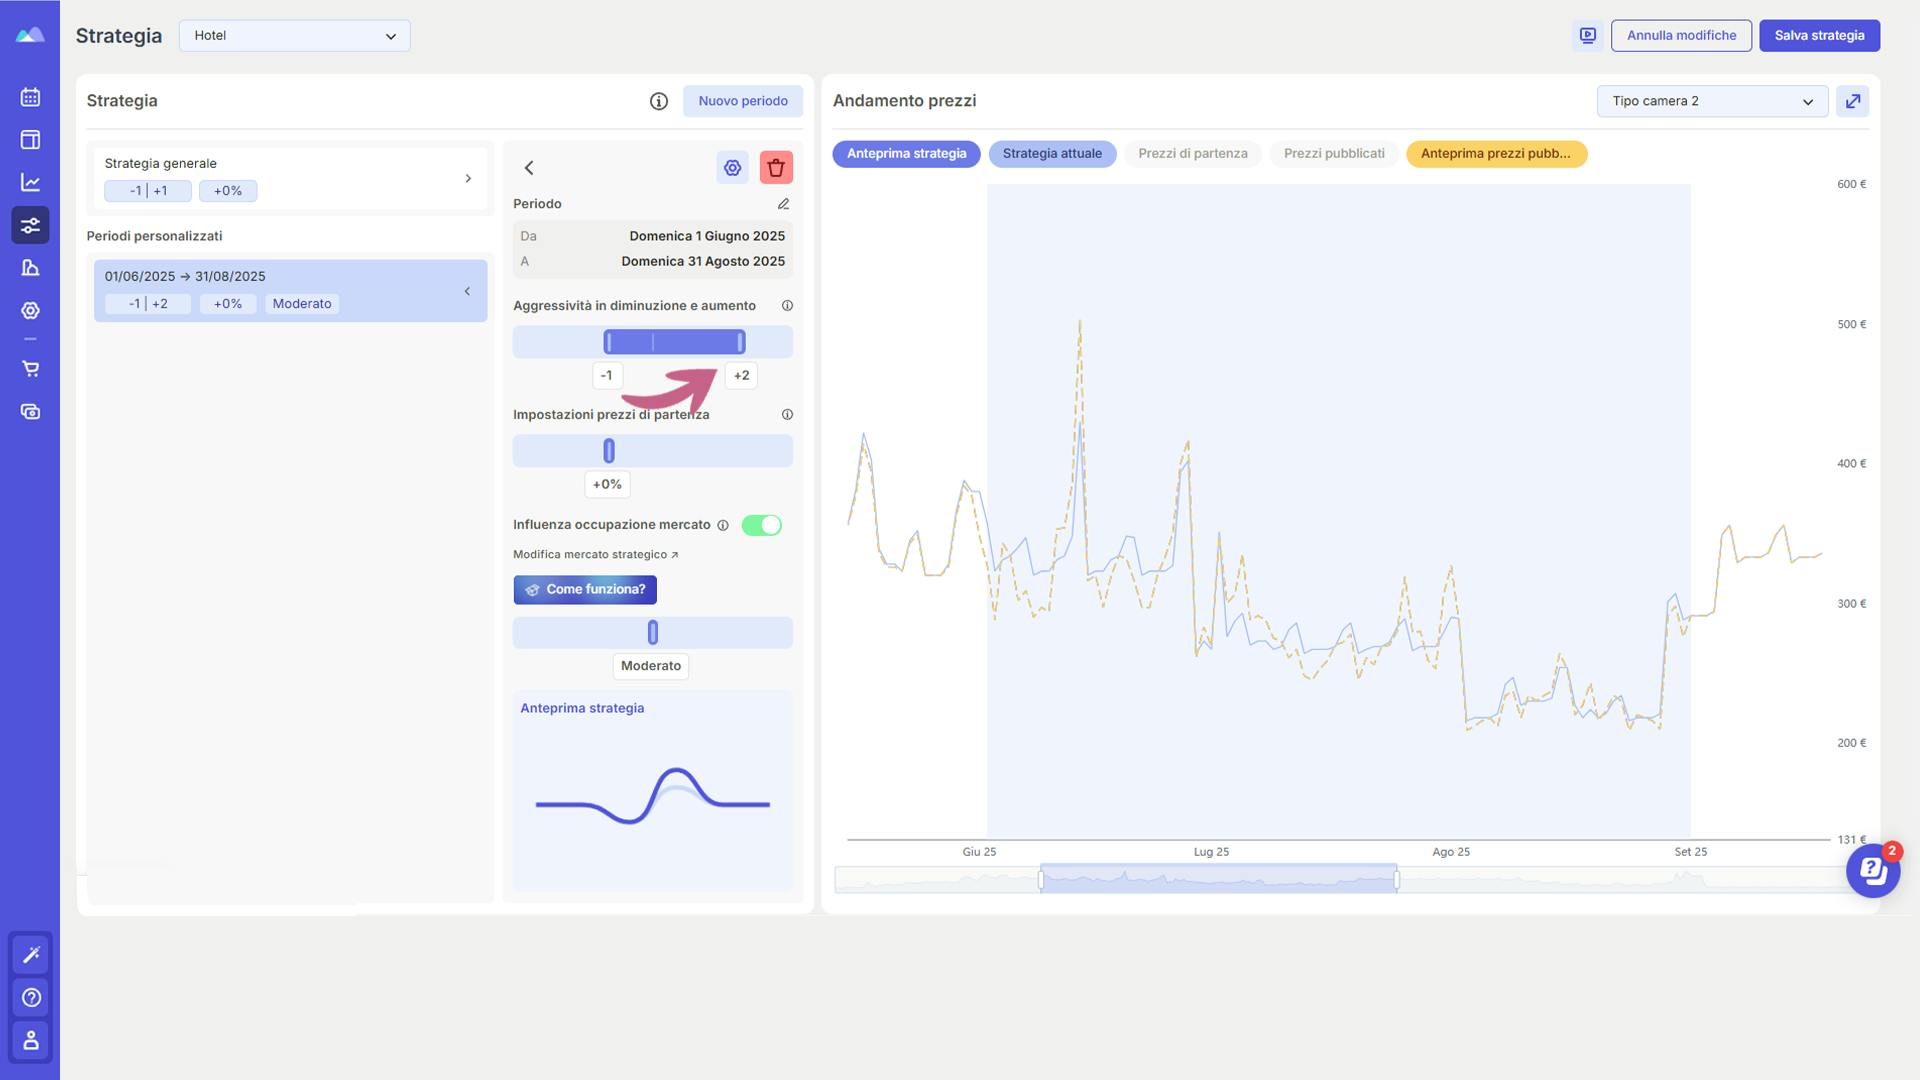Click the magic wand sidebar icon

[31, 955]
